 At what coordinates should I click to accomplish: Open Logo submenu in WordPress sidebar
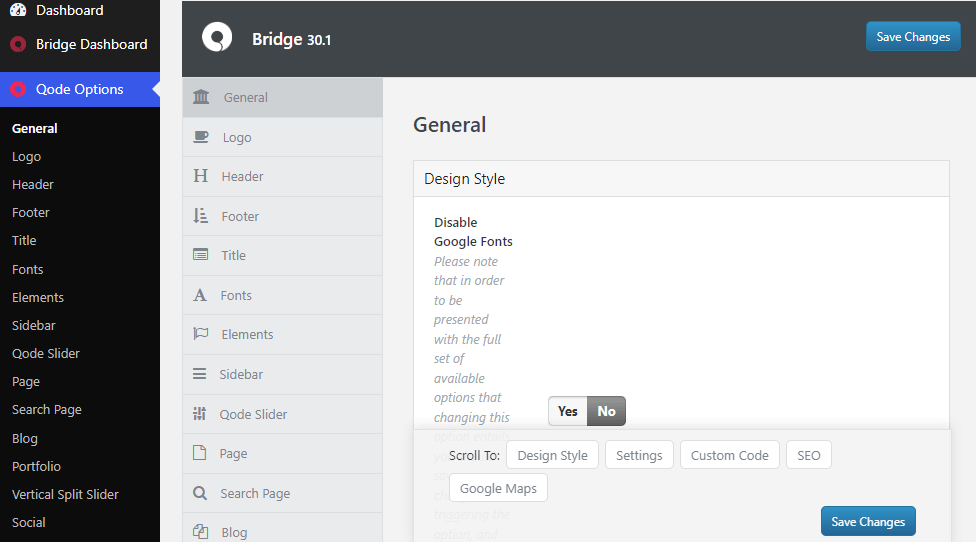[26, 157]
